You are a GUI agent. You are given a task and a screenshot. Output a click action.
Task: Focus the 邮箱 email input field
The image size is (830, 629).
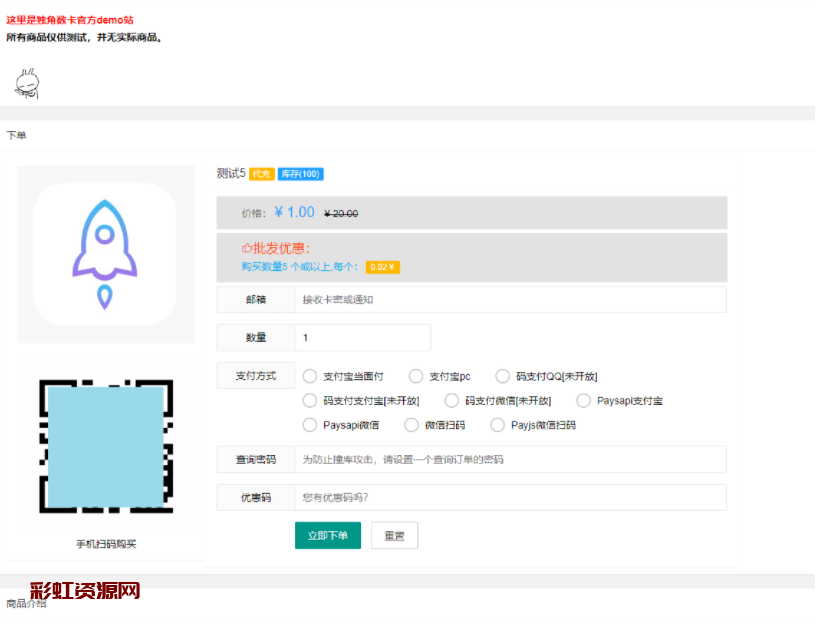coord(510,300)
